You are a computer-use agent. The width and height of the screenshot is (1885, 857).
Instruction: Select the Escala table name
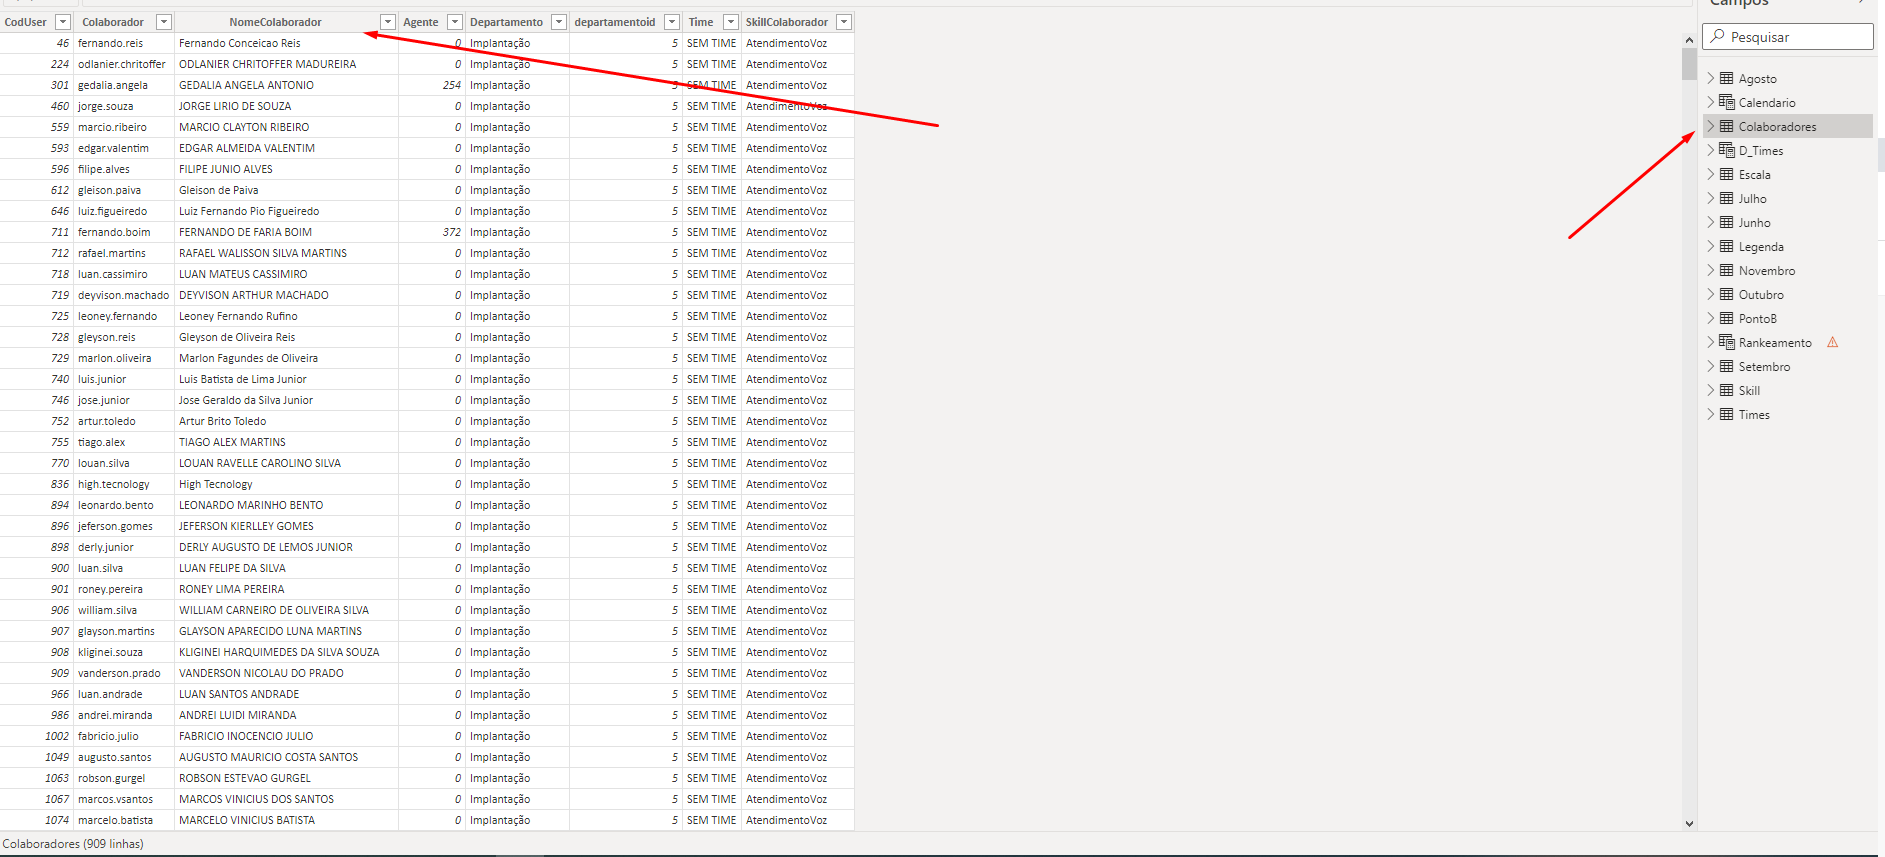(1754, 175)
